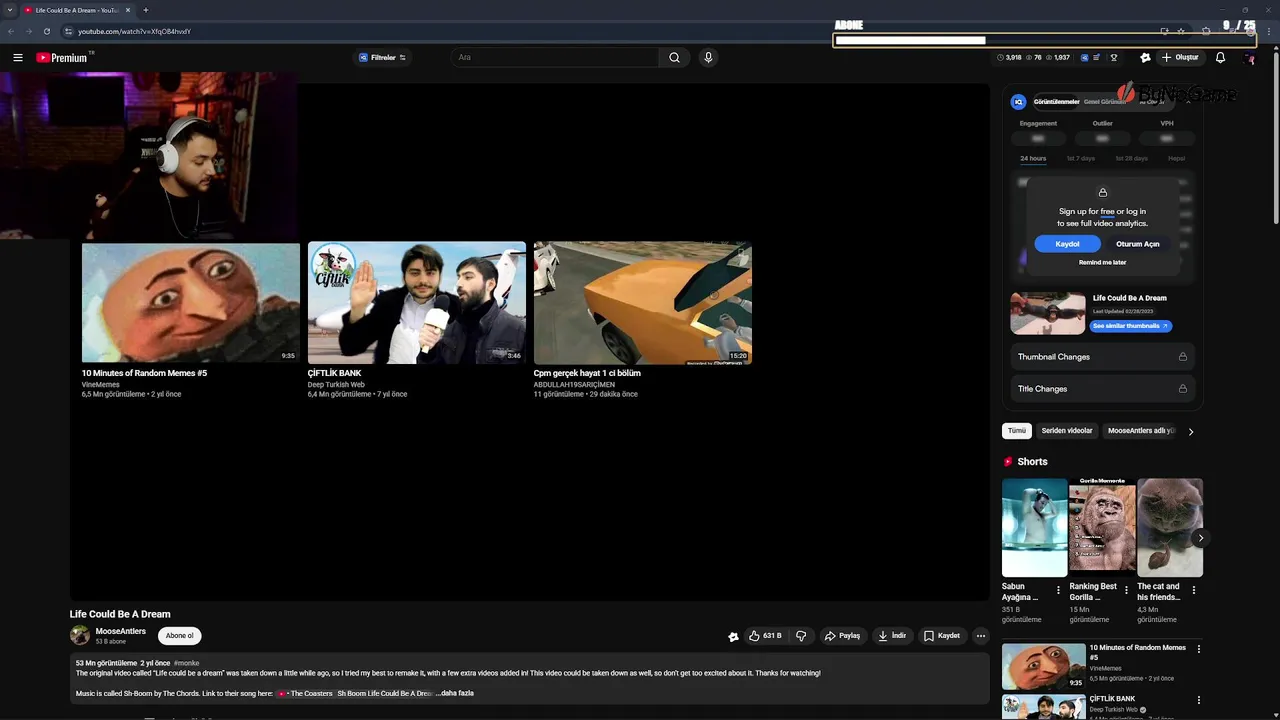The width and height of the screenshot is (1280, 720).
Task: Open The Coasters Sh Boom song link
Action: click(x=355, y=693)
